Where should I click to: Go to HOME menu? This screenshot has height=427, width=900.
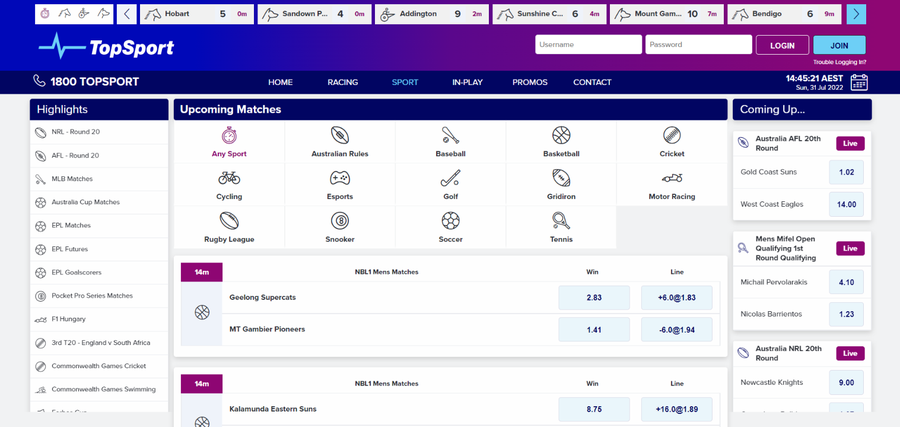(x=280, y=82)
